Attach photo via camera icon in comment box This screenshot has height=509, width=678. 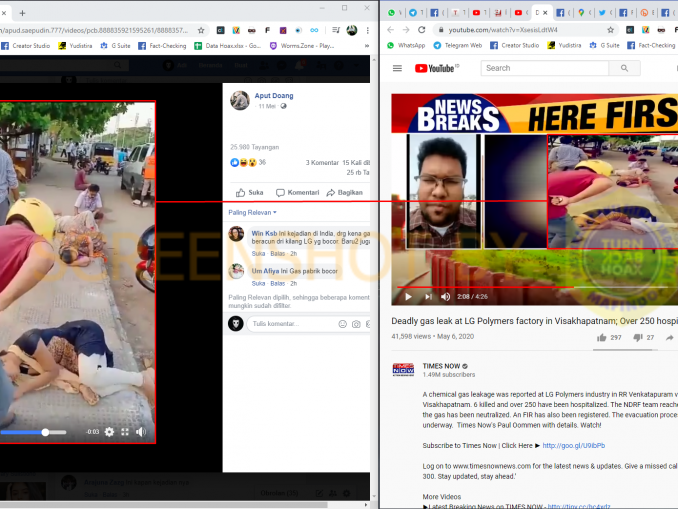[x=356, y=324]
